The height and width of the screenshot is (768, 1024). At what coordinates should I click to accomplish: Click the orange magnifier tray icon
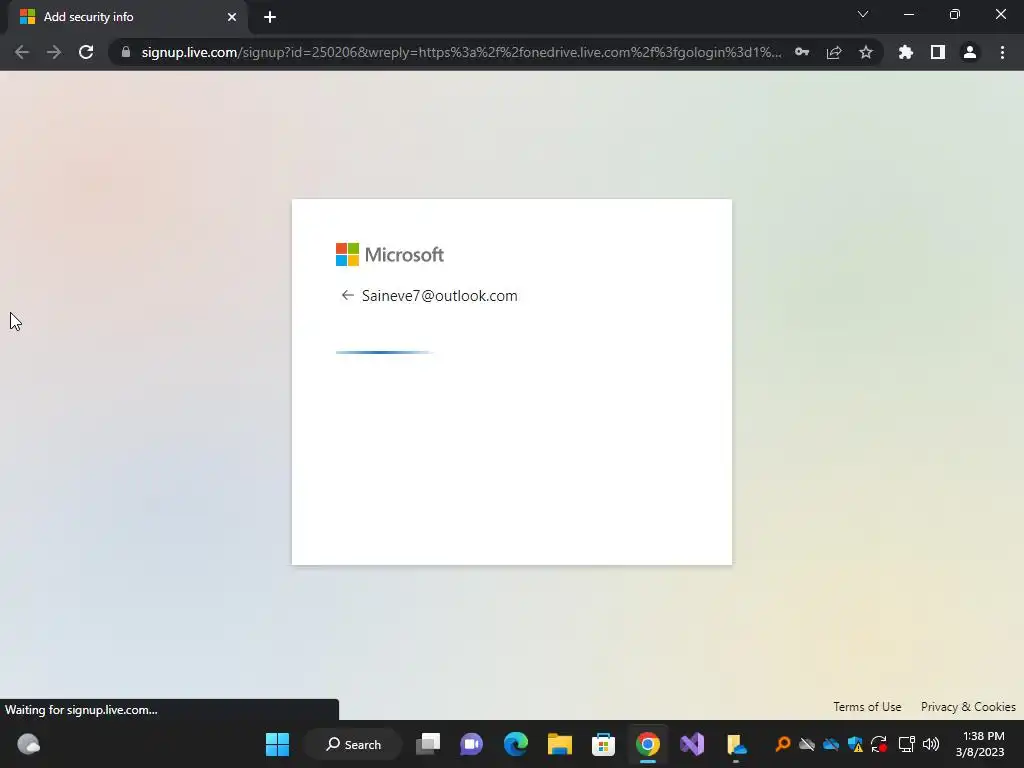pos(782,744)
